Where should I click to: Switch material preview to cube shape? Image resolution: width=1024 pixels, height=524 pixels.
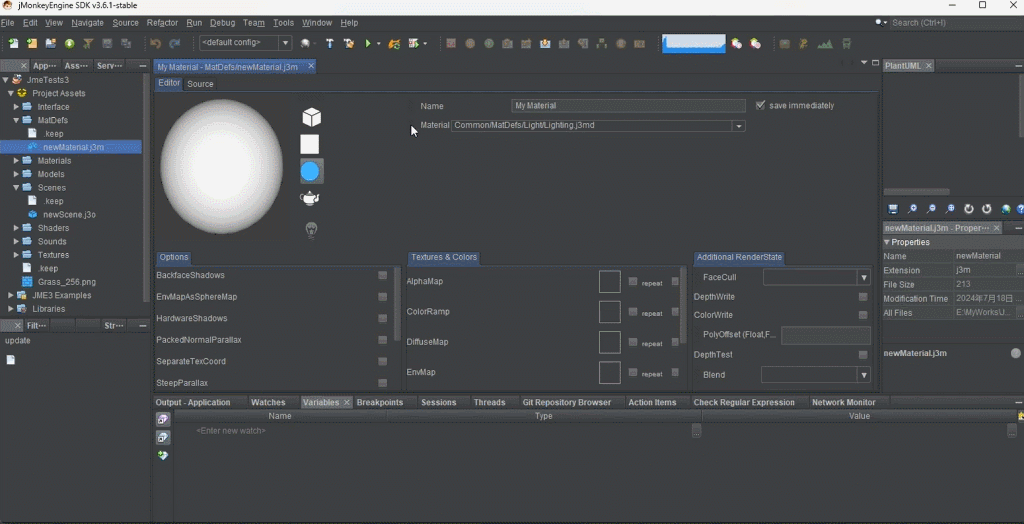point(312,117)
